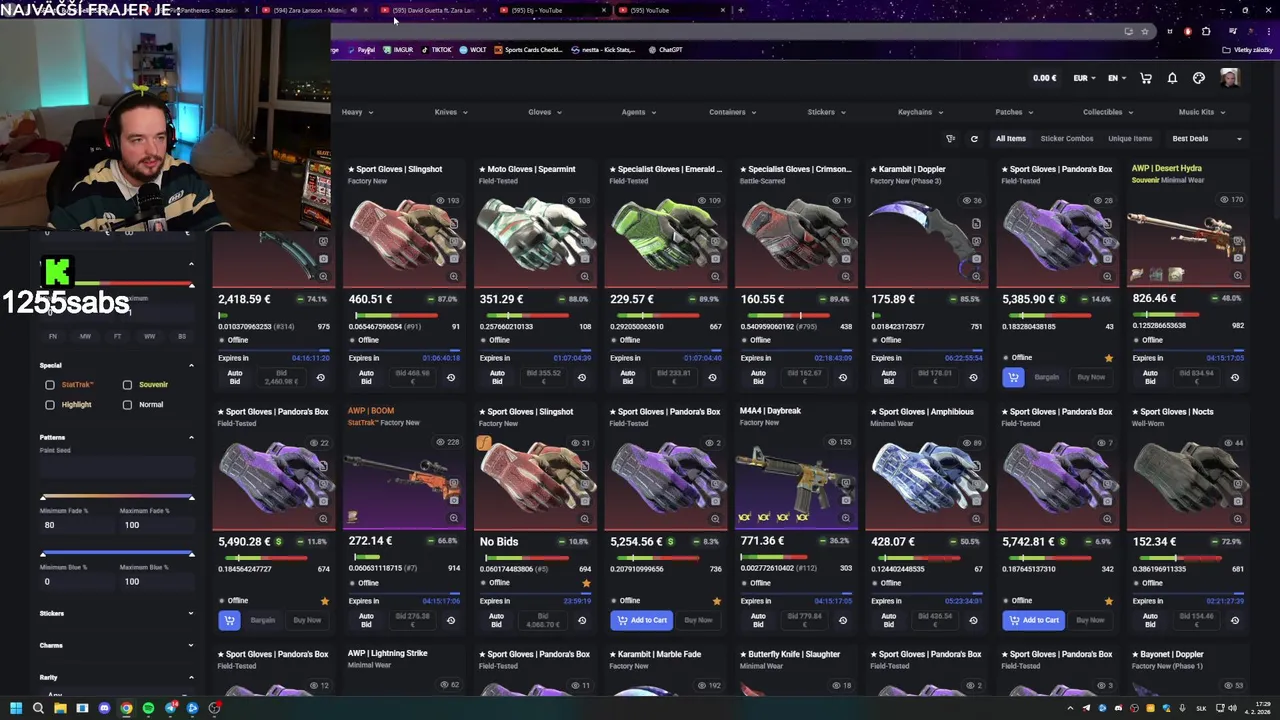Screen dimensions: 1280x720
Task: Add the 5,385.90 € Pandora's Box to cart
Action: click(1013, 377)
